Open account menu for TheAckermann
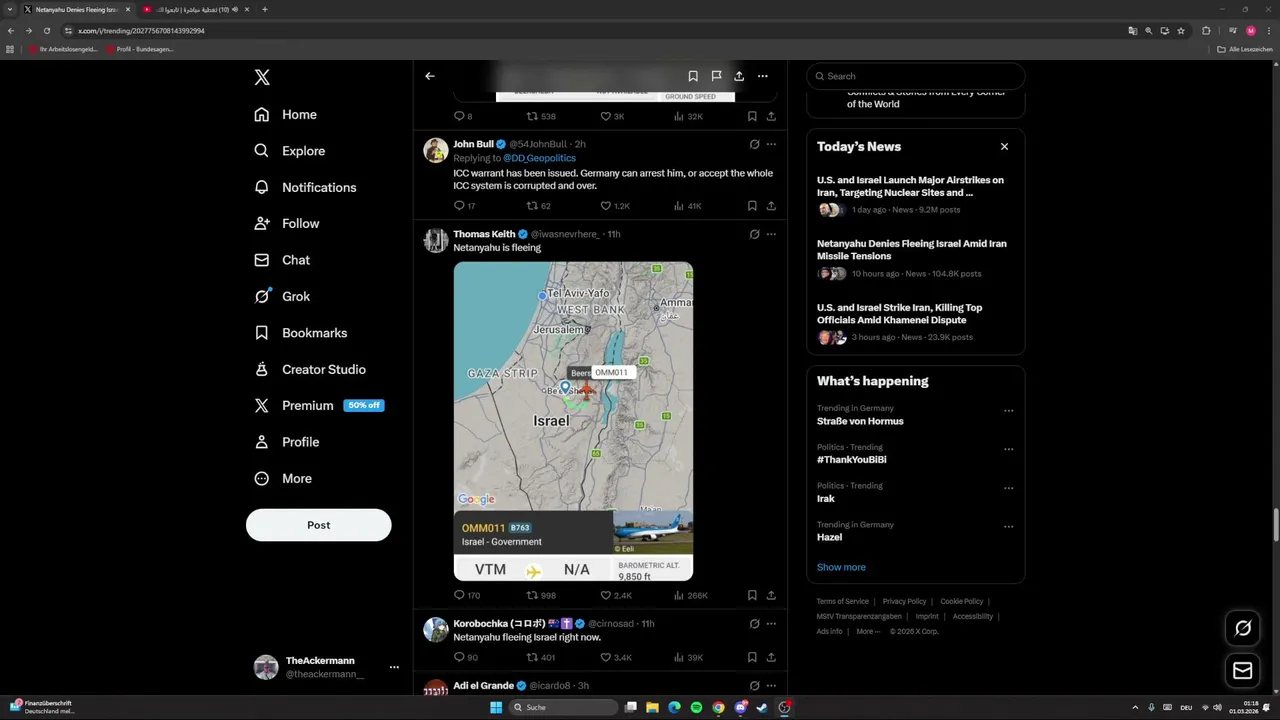1280x720 pixels. pyautogui.click(x=394, y=667)
